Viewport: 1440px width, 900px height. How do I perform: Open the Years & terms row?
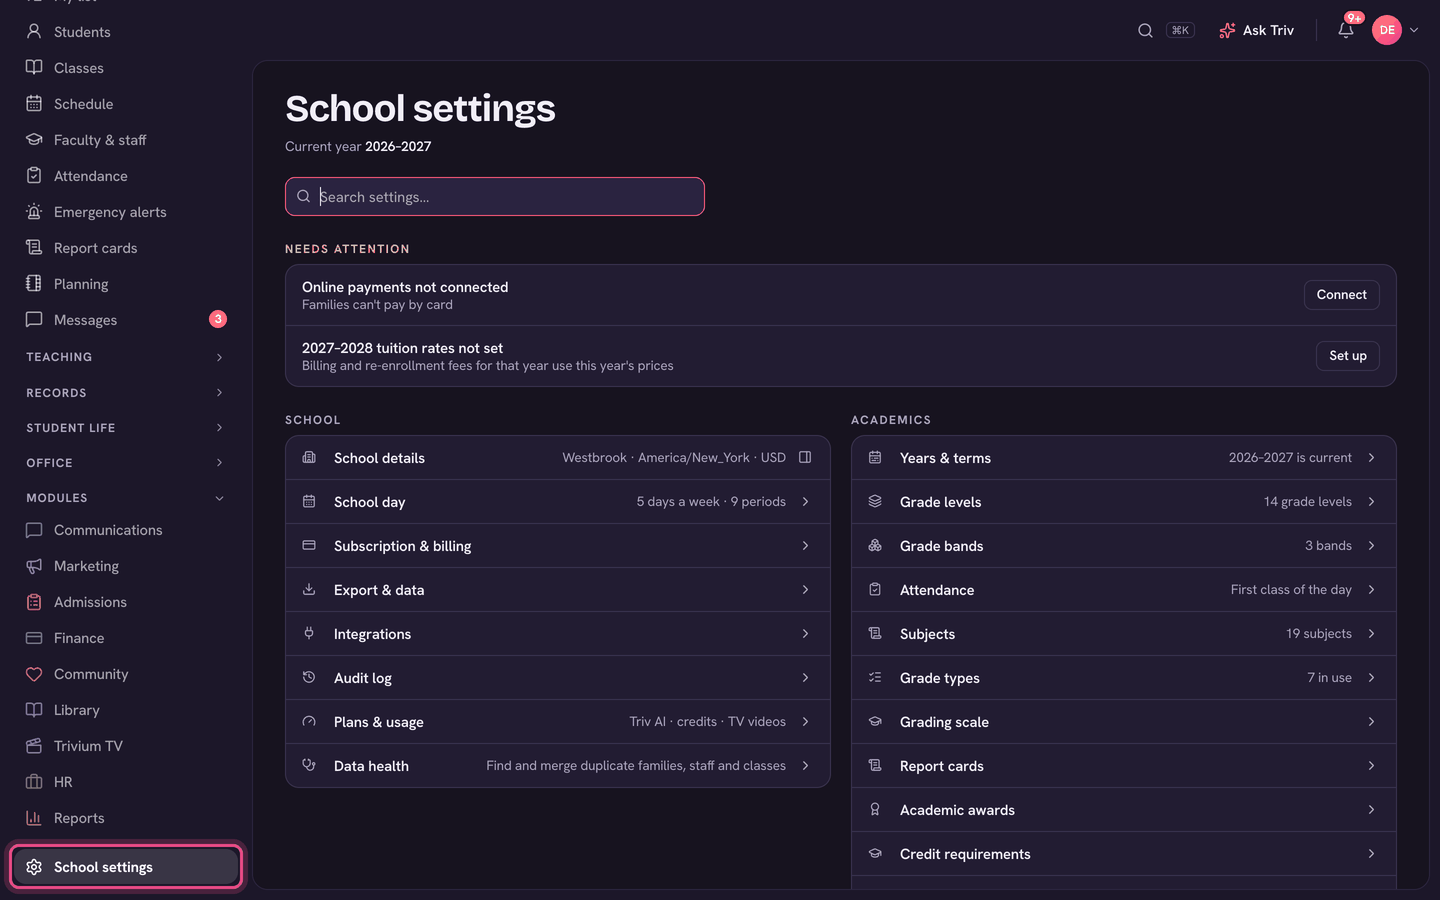tap(1124, 458)
